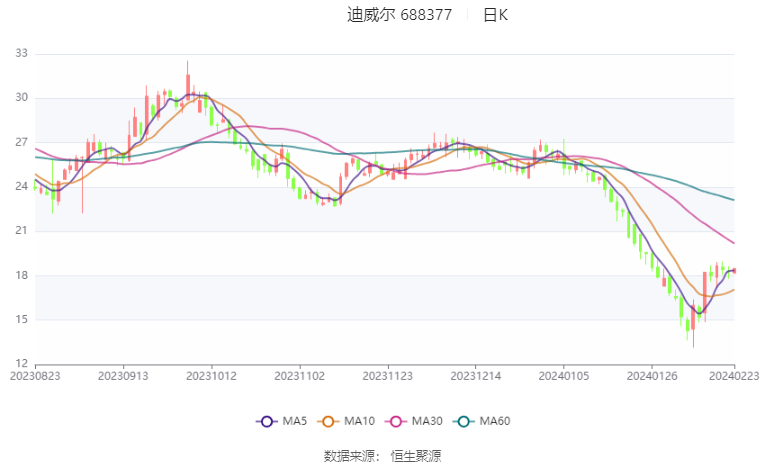This screenshot has width=765, height=465.
Task: Click the y-axis value 15
Action: point(21,320)
